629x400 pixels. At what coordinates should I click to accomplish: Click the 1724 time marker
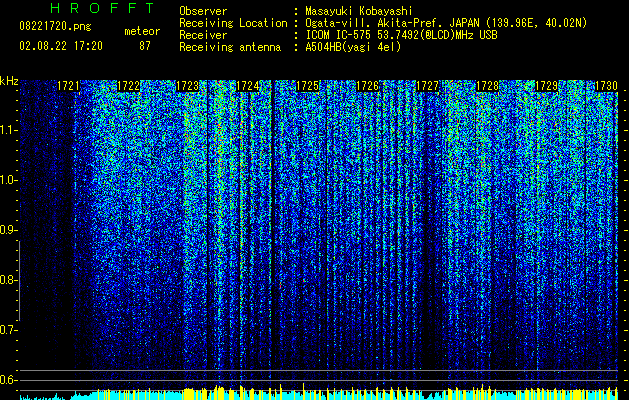248,86
